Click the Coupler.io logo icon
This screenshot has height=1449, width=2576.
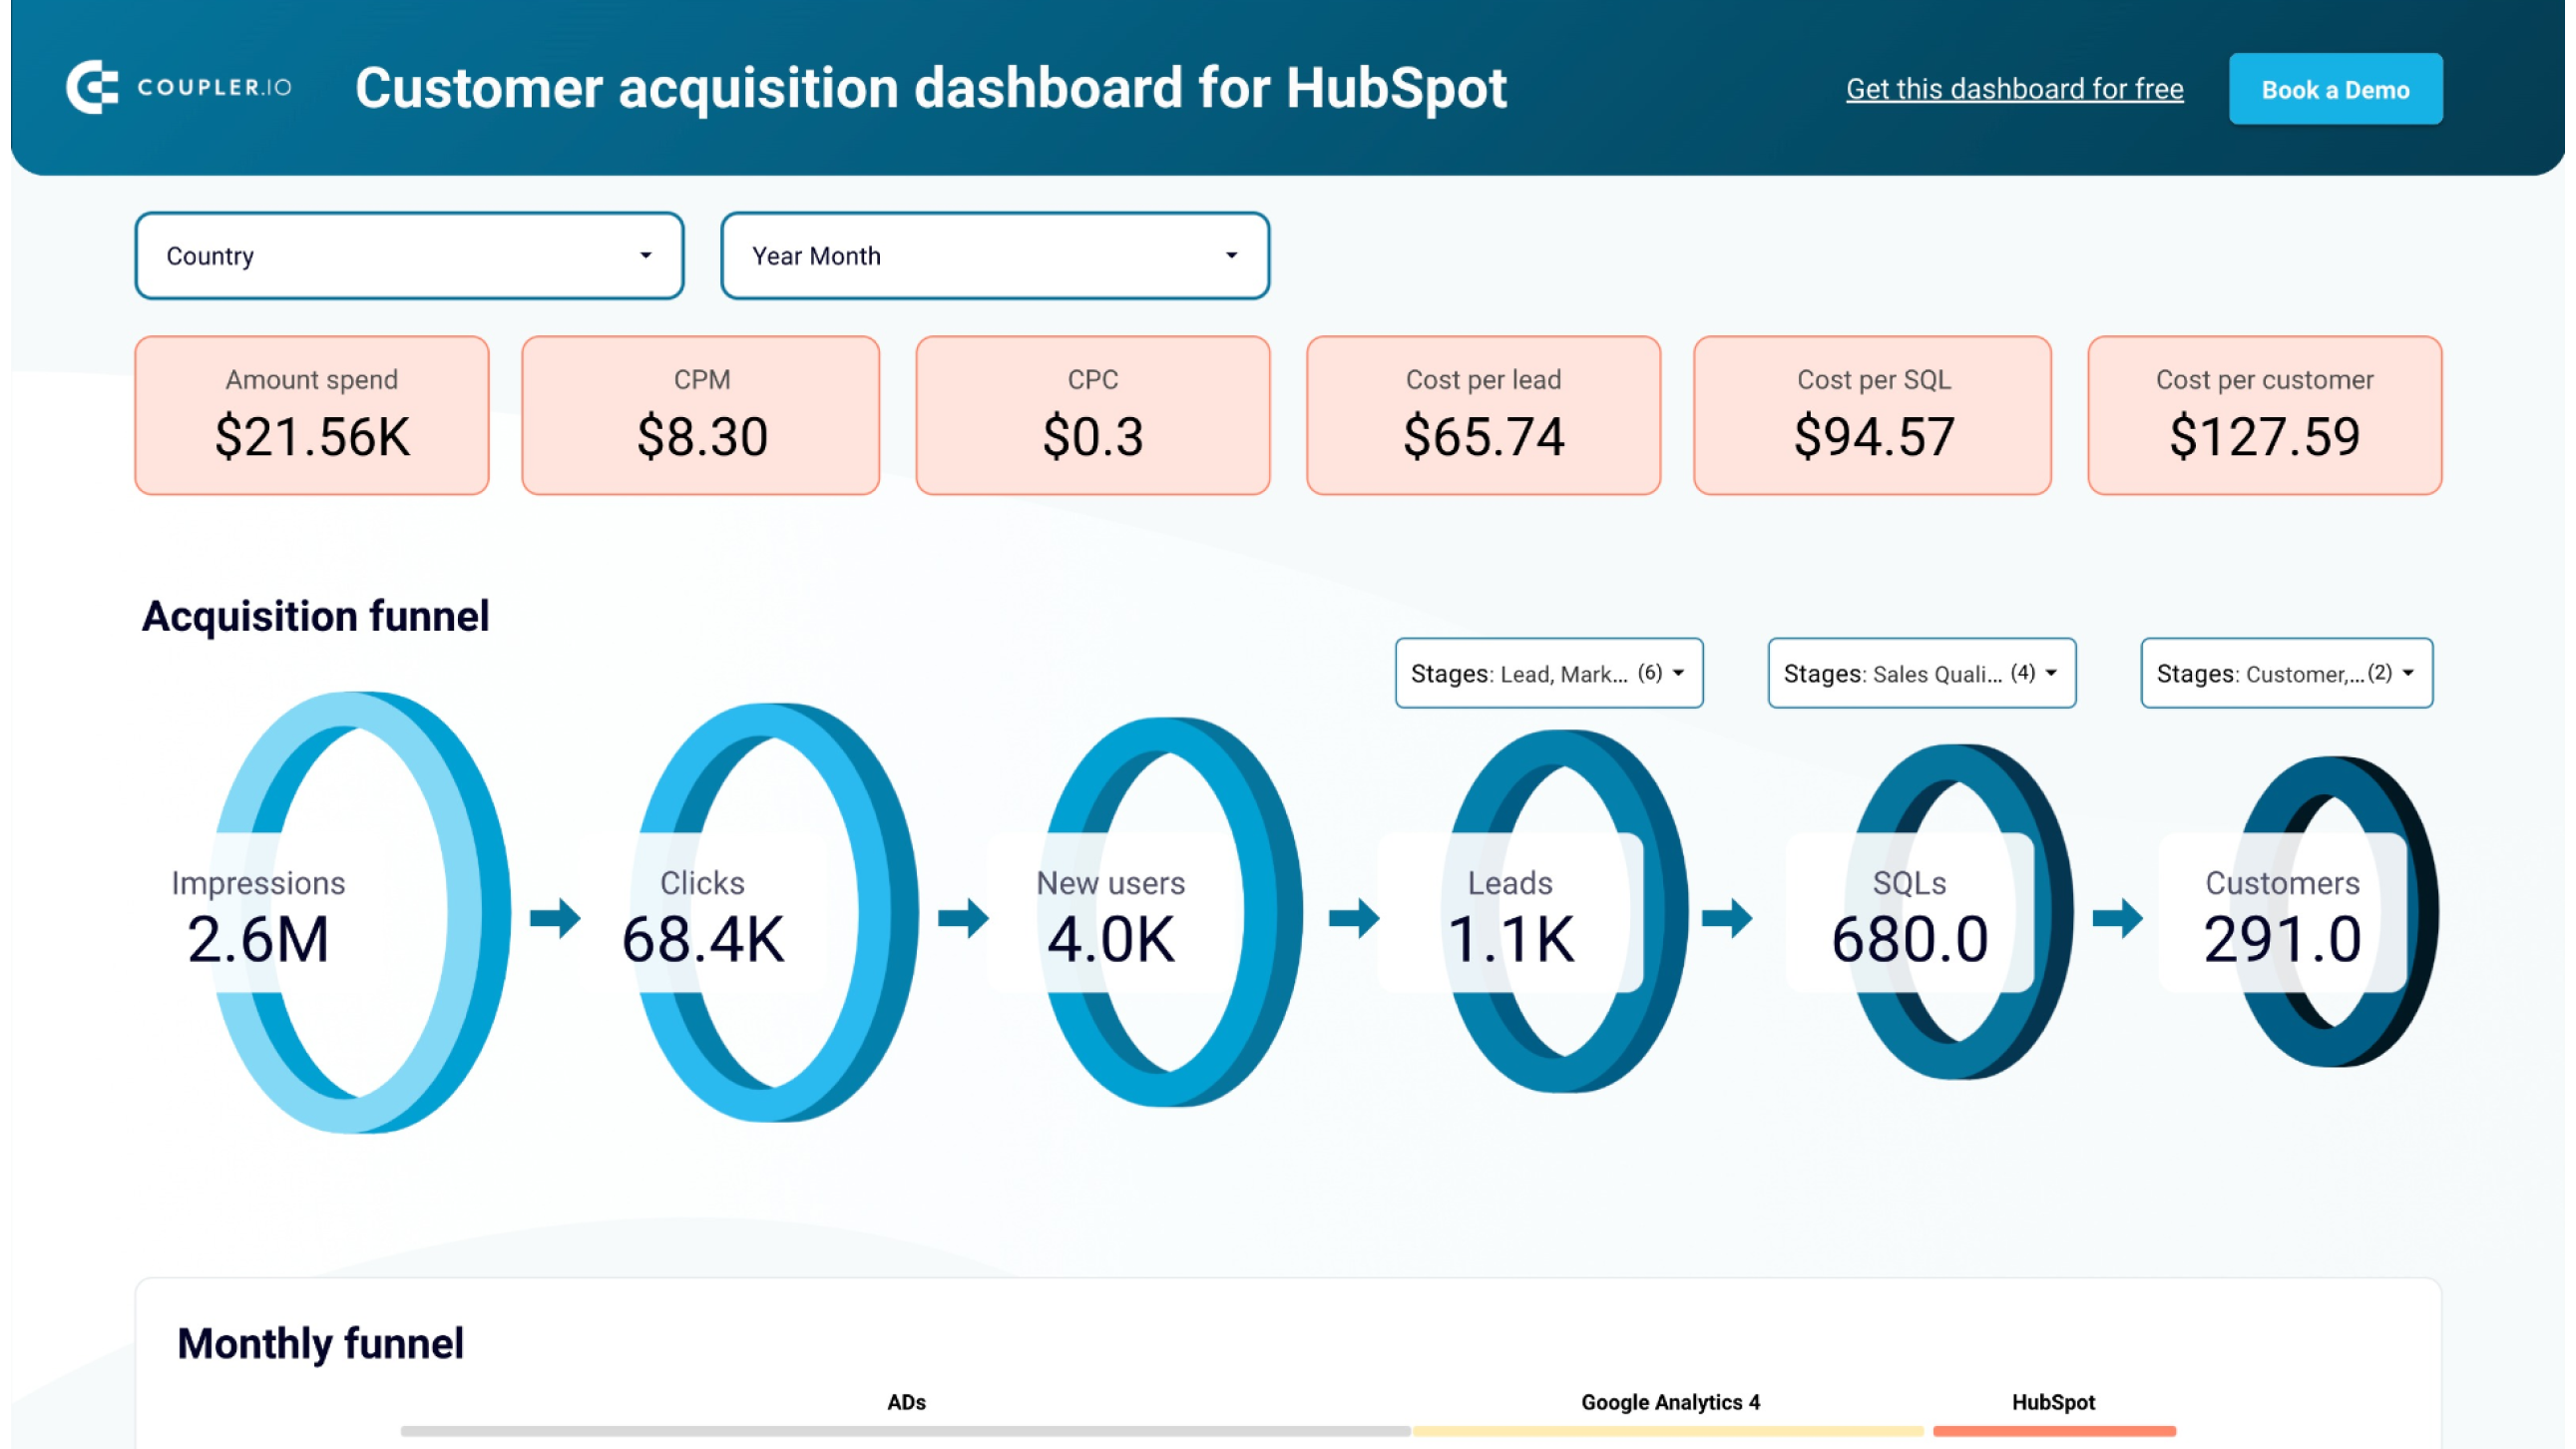92,87
